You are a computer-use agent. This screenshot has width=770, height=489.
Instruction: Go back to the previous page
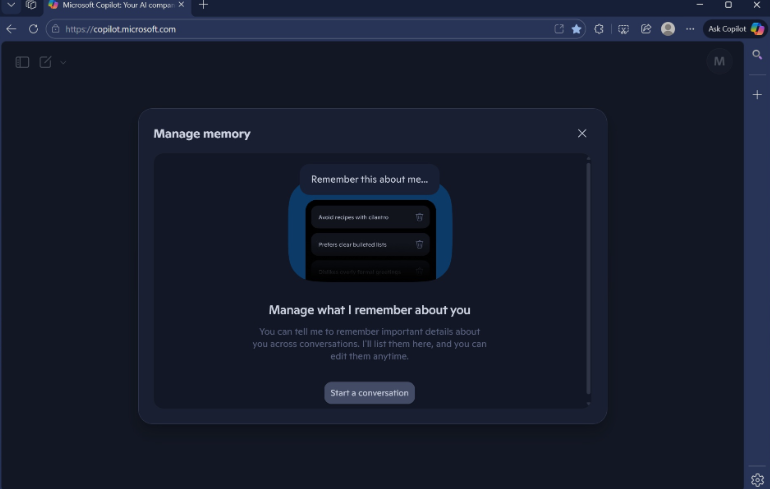11,29
